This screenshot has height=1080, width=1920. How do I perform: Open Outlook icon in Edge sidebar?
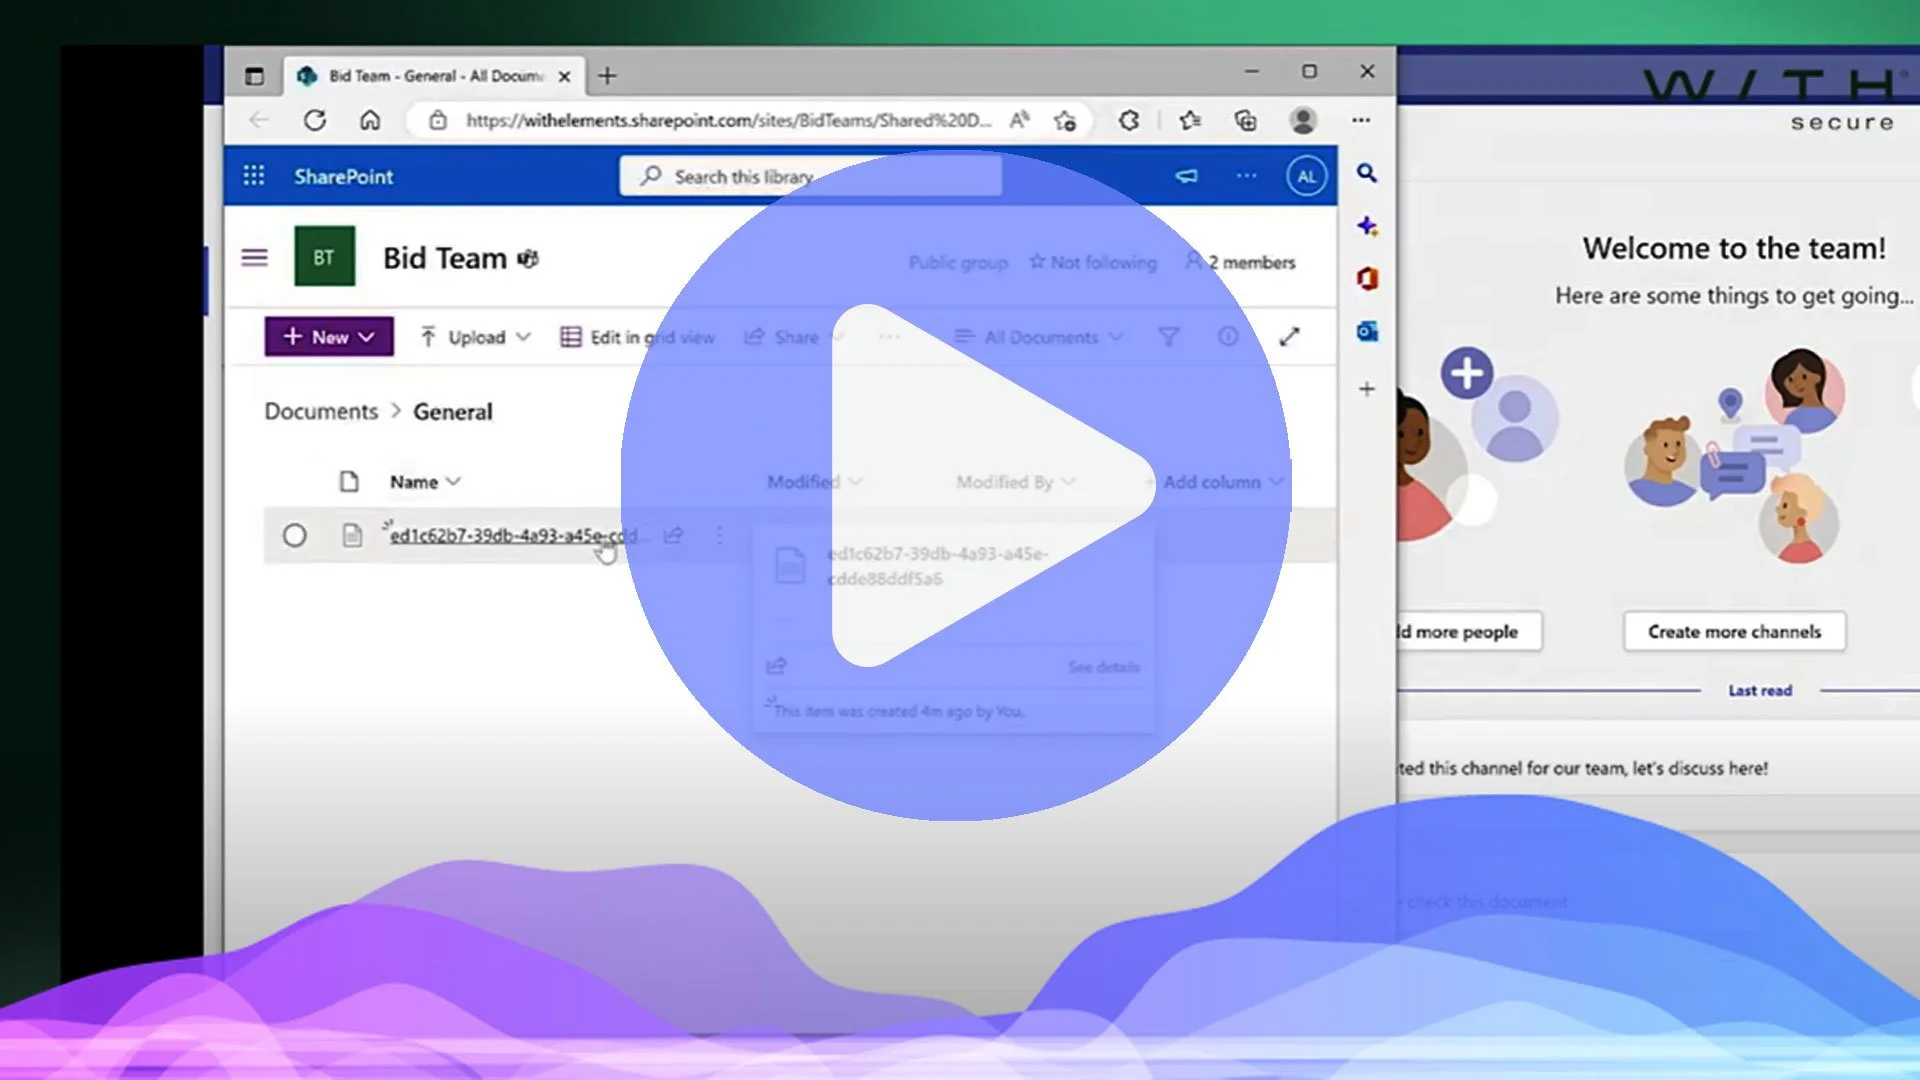click(1367, 331)
